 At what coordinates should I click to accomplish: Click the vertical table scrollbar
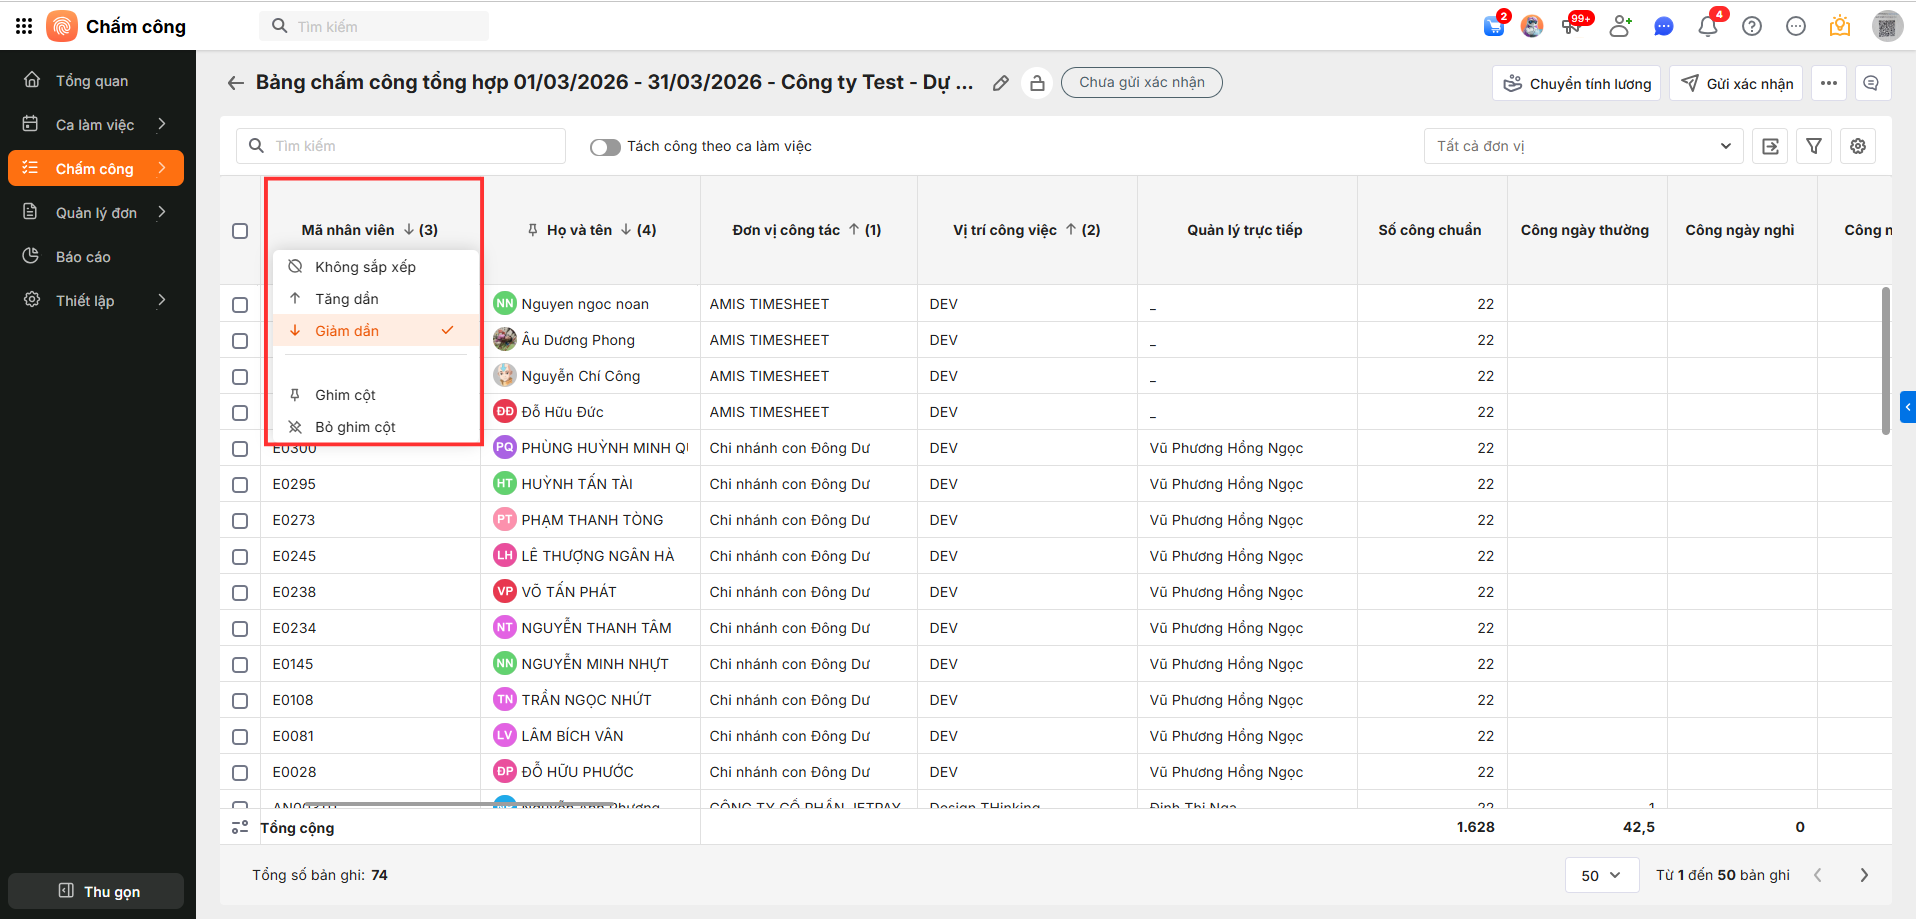1885,360
